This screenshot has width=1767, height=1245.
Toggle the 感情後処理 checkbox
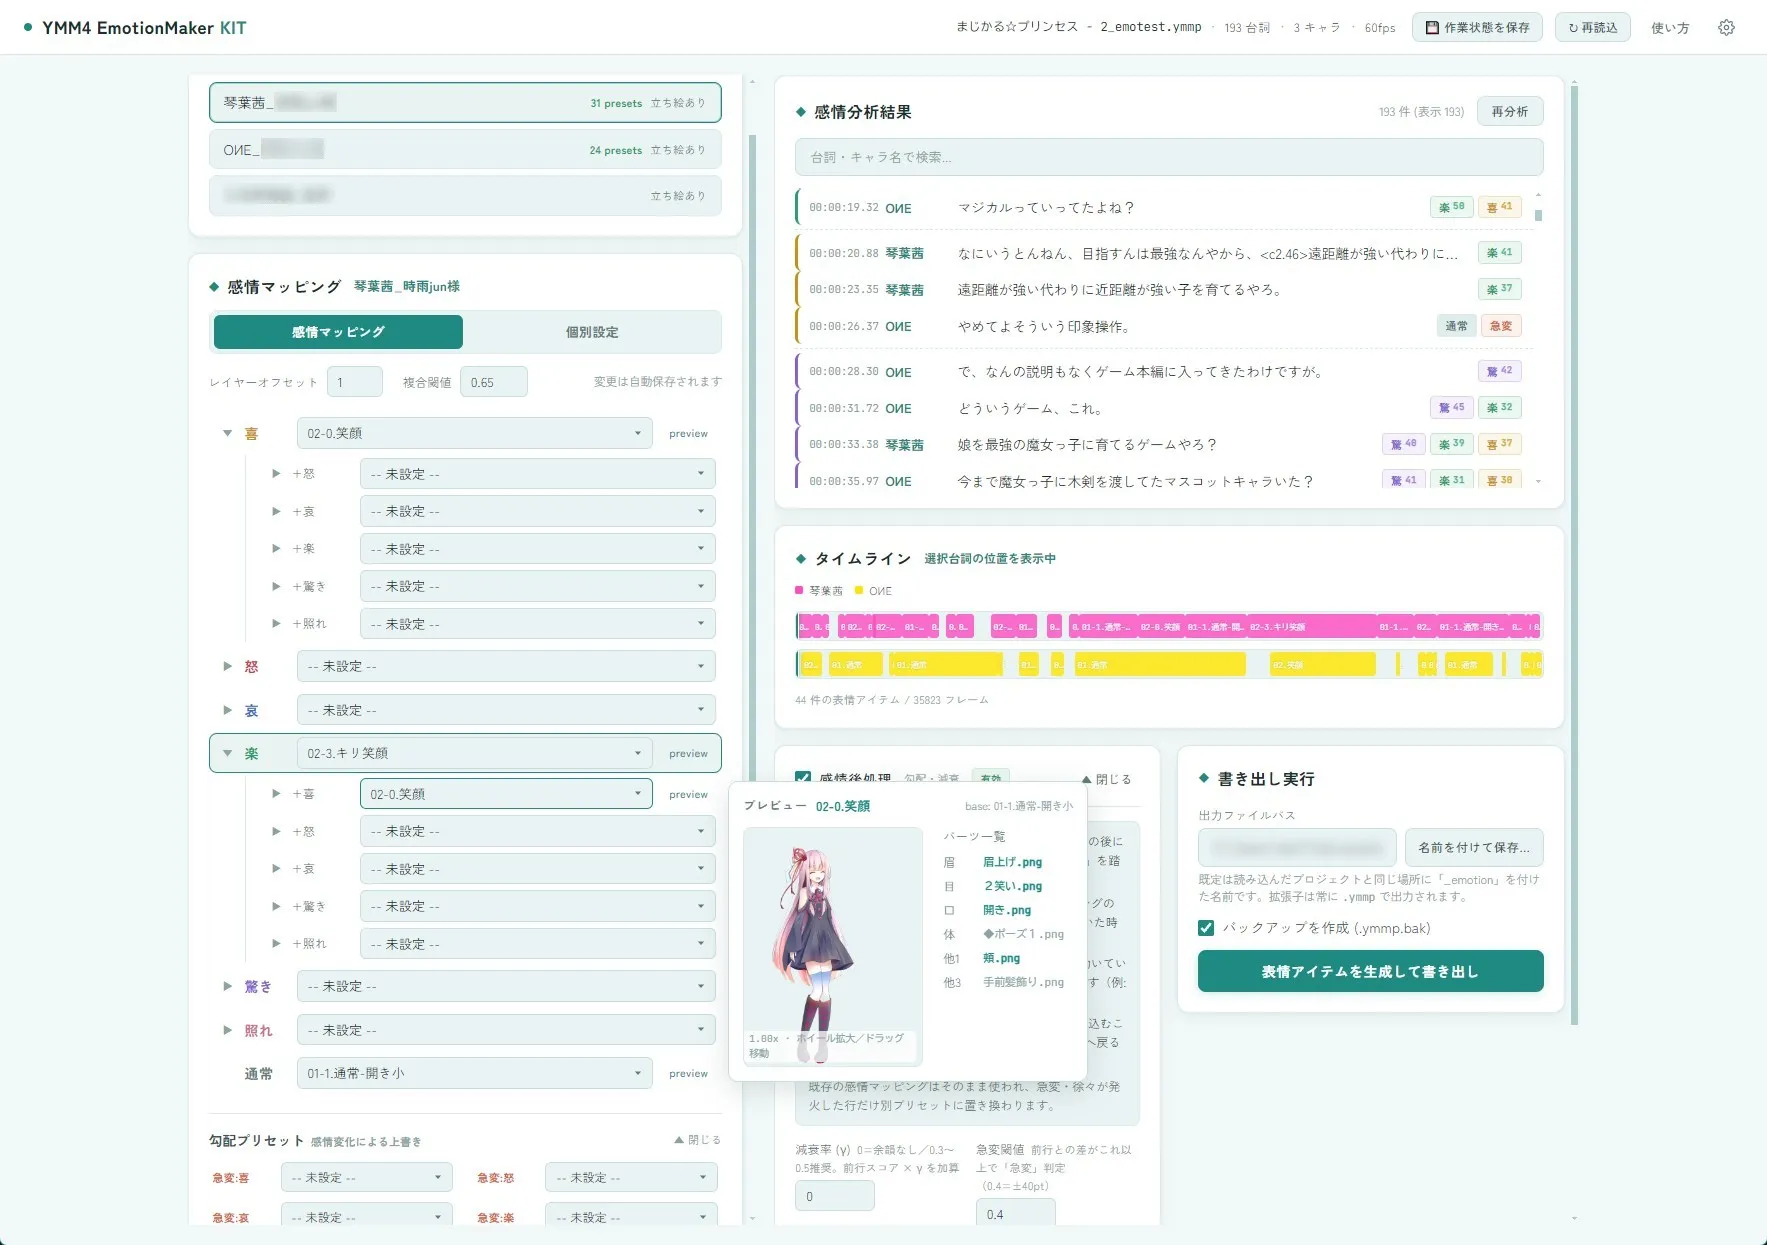(803, 778)
